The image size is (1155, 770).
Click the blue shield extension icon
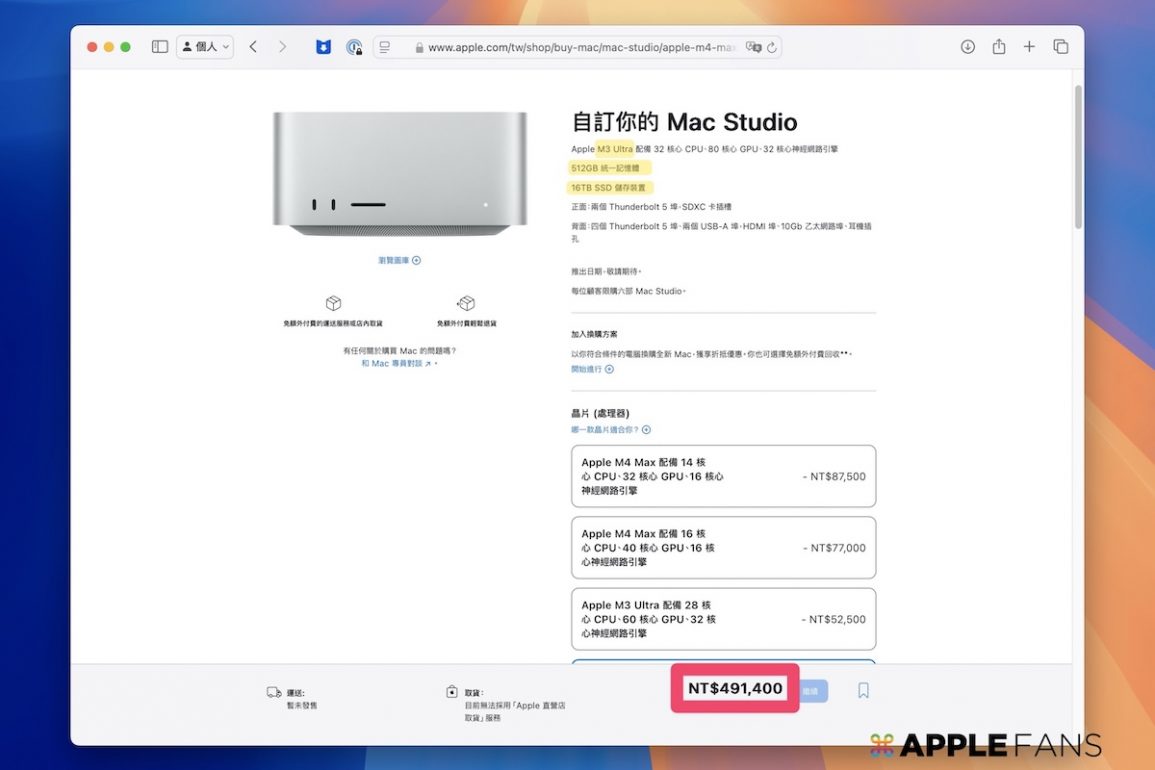point(323,47)
